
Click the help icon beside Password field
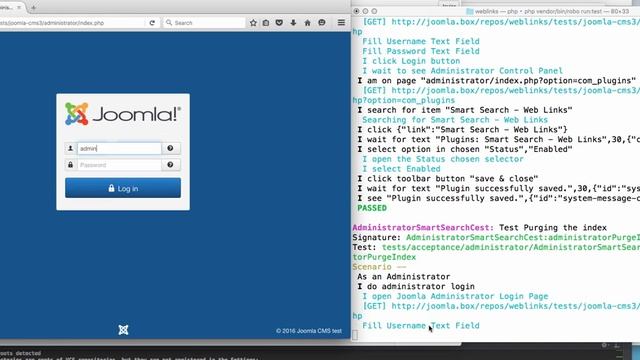[171, 165]
